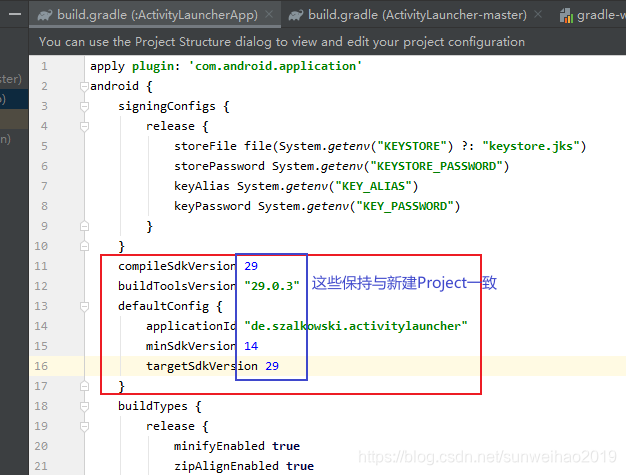The image size is (626, 475).
Task: Open build.gradle (ActivityLauncher-master) tab
Action: [417, 15]
